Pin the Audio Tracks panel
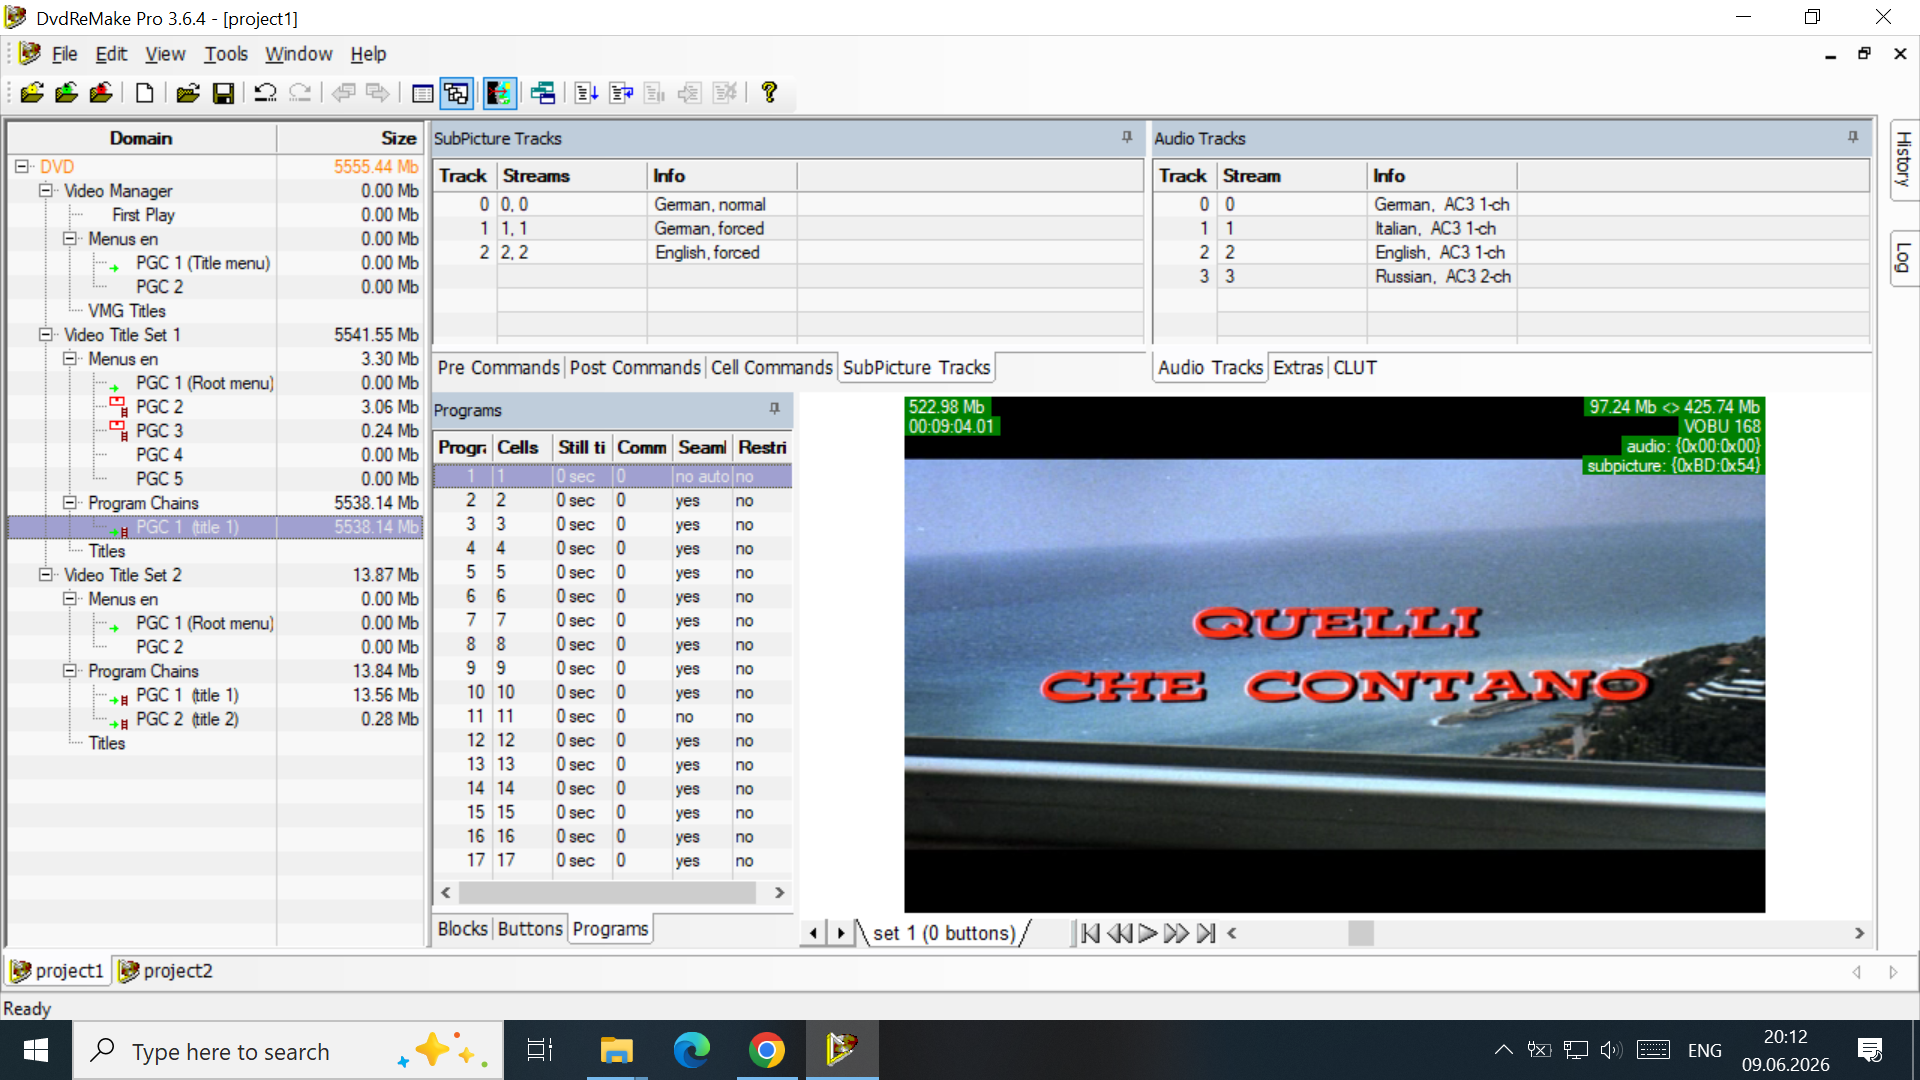Screen dimensions: 1920x1080 click(x=1853, y=137)
